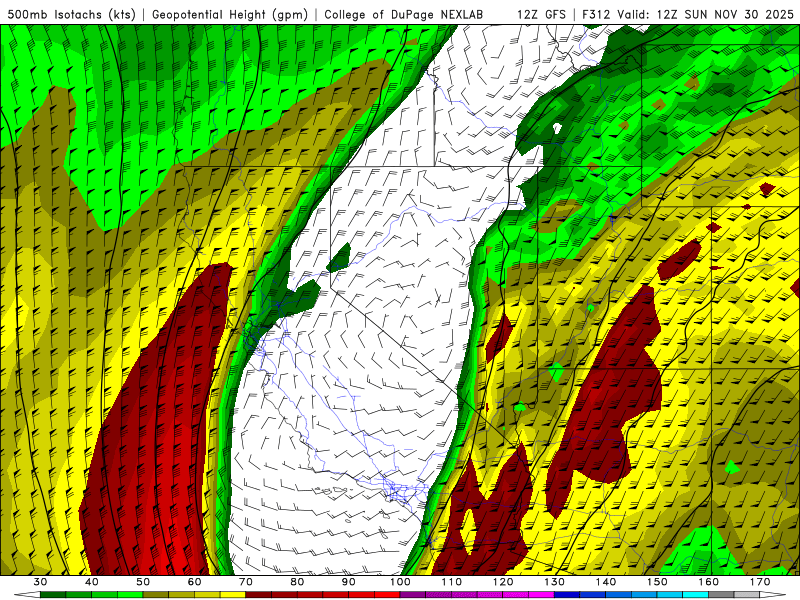Click the "Geopotential Height (gpm)" header label
The image size is (800, 600).
tap(230, 15)
